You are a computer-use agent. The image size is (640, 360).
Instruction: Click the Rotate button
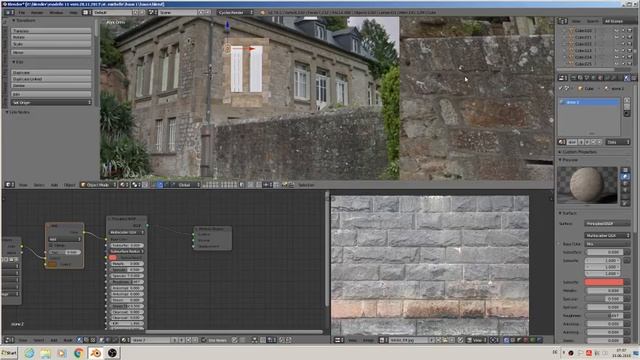51,37
